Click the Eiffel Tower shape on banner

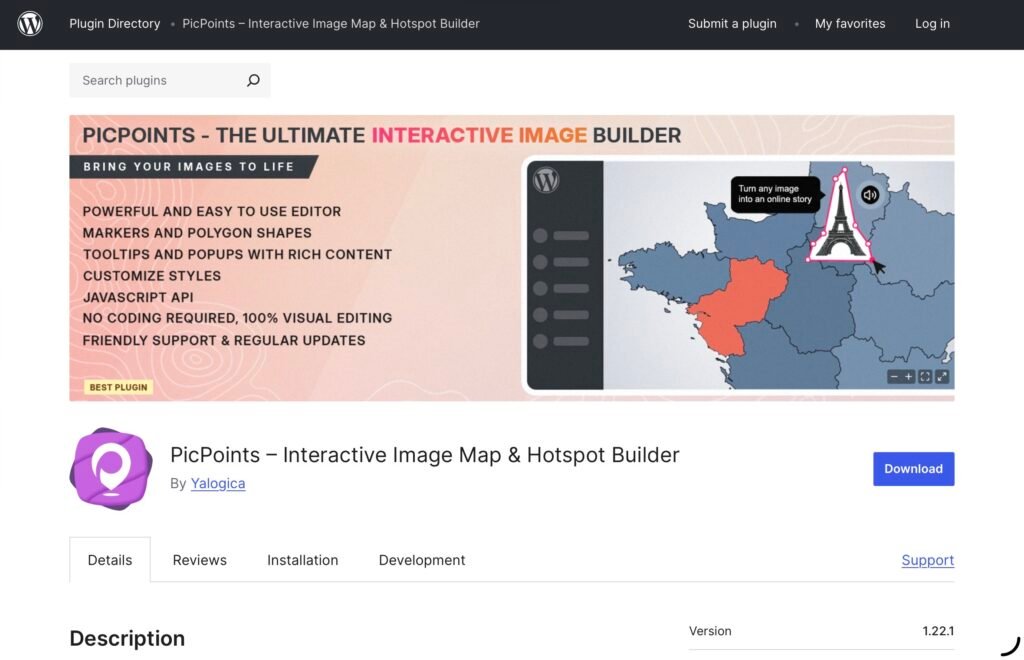[840, 215]
